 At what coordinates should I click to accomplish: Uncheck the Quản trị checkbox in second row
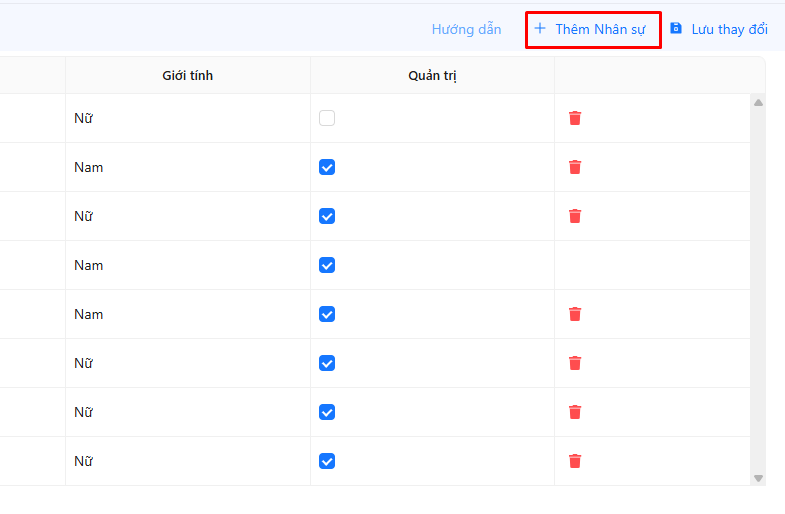click(x=327, y=167)
